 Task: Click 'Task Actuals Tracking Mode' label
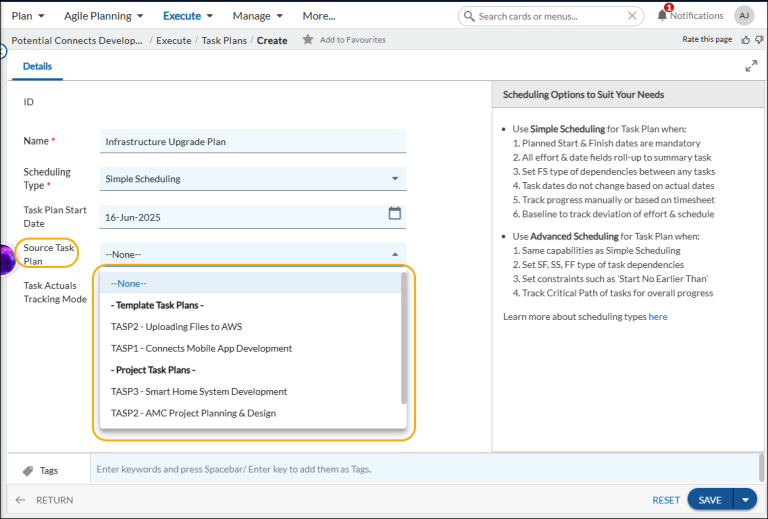point(55,292)
